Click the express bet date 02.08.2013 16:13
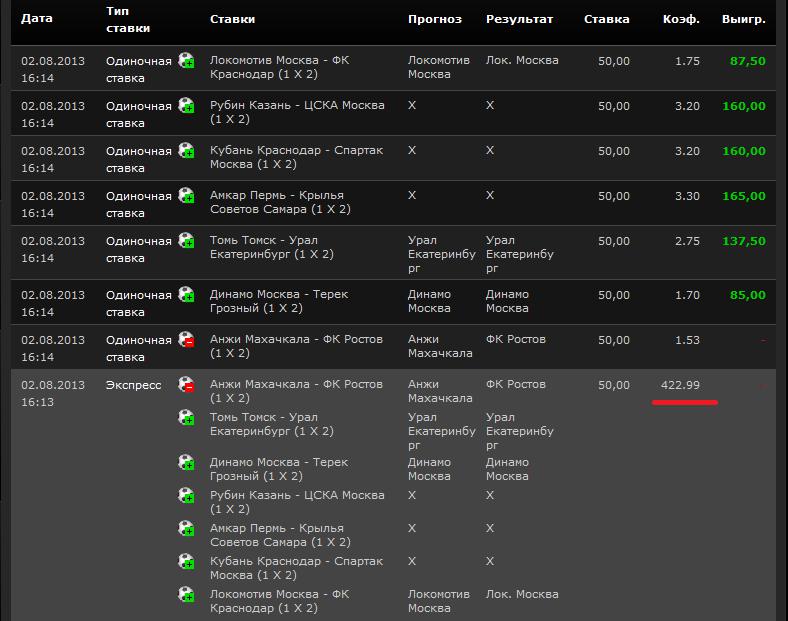The width and height of the screenshot is (788, 621). [x=53, y=393]
